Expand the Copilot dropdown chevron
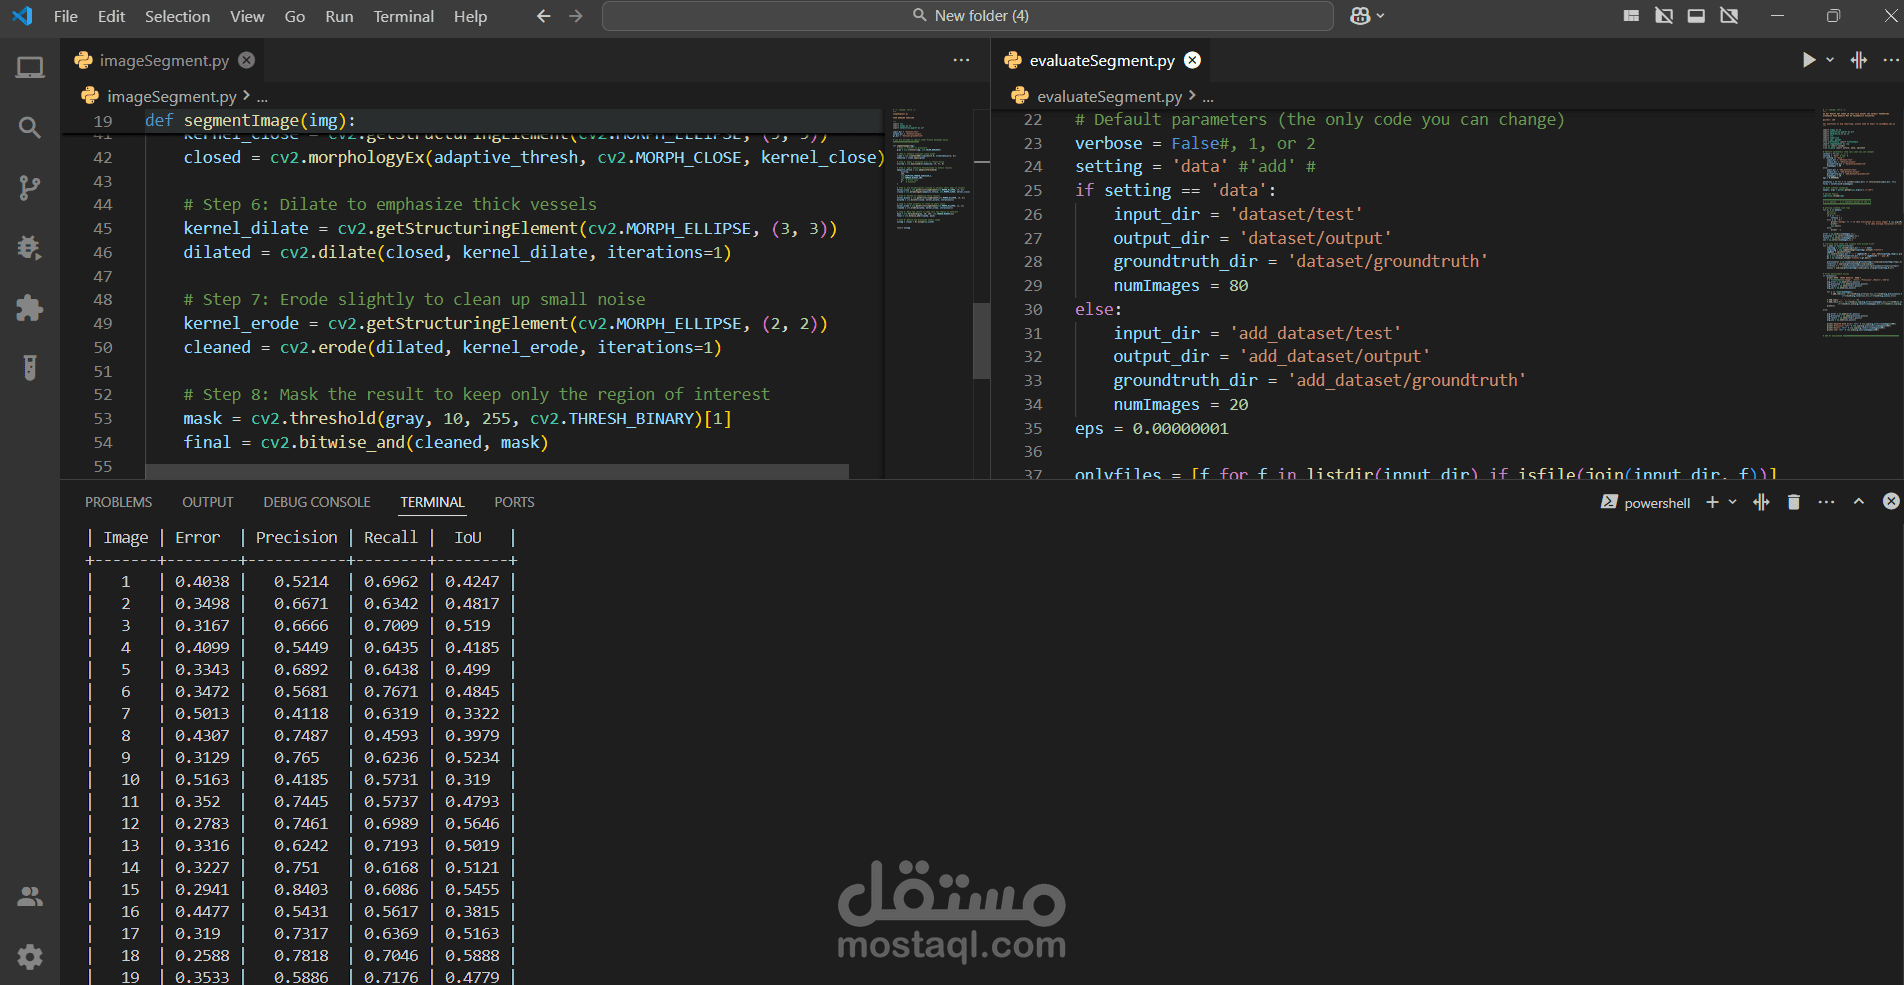Viewport: 1904px width, 985px height. point(1381,16)
